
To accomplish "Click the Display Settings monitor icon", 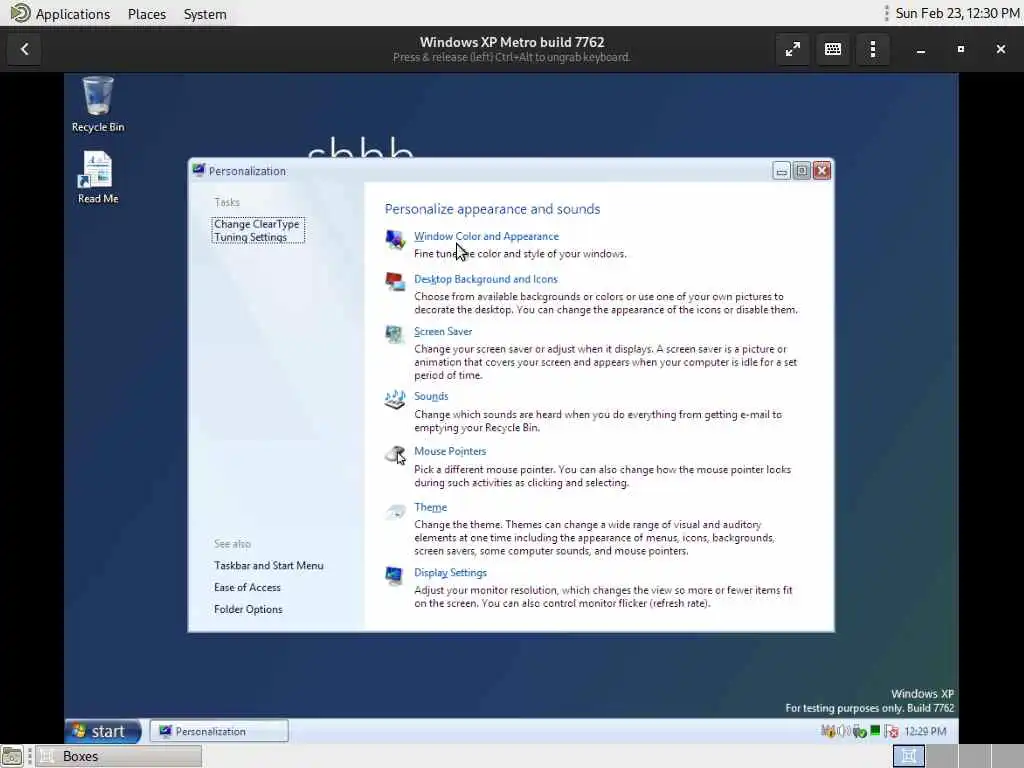I will 394,576.
